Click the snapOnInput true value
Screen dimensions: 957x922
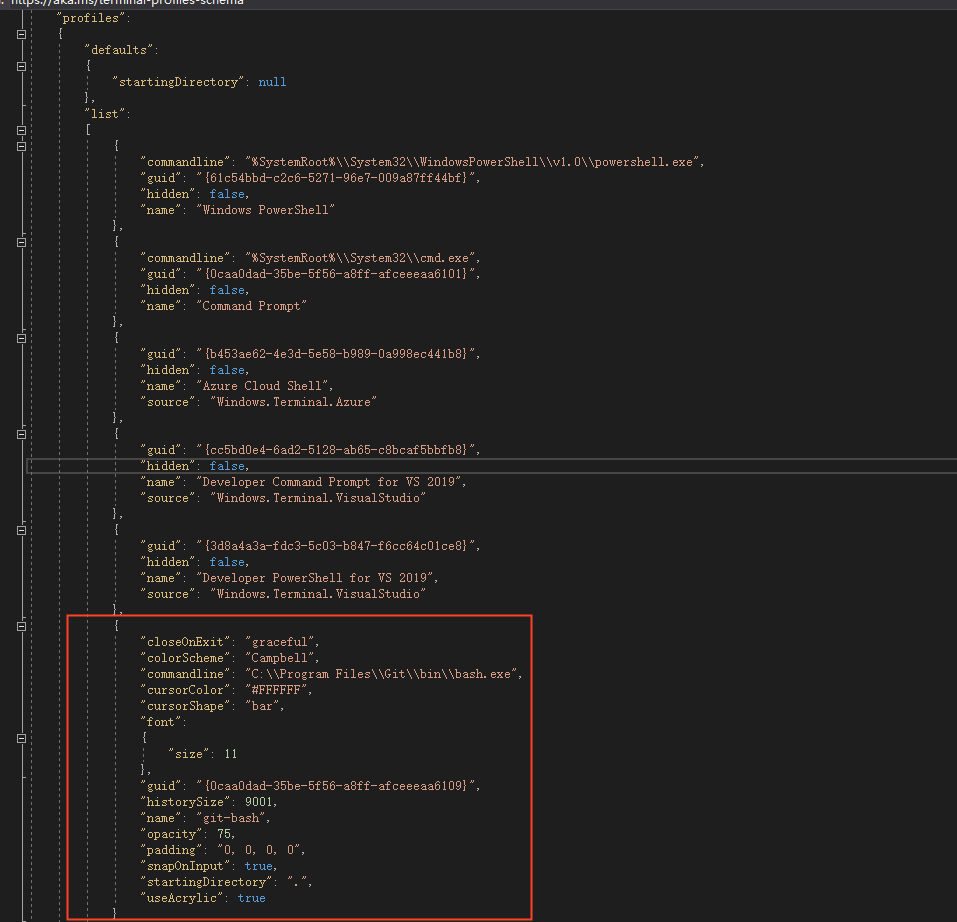[x=258, y=866]
